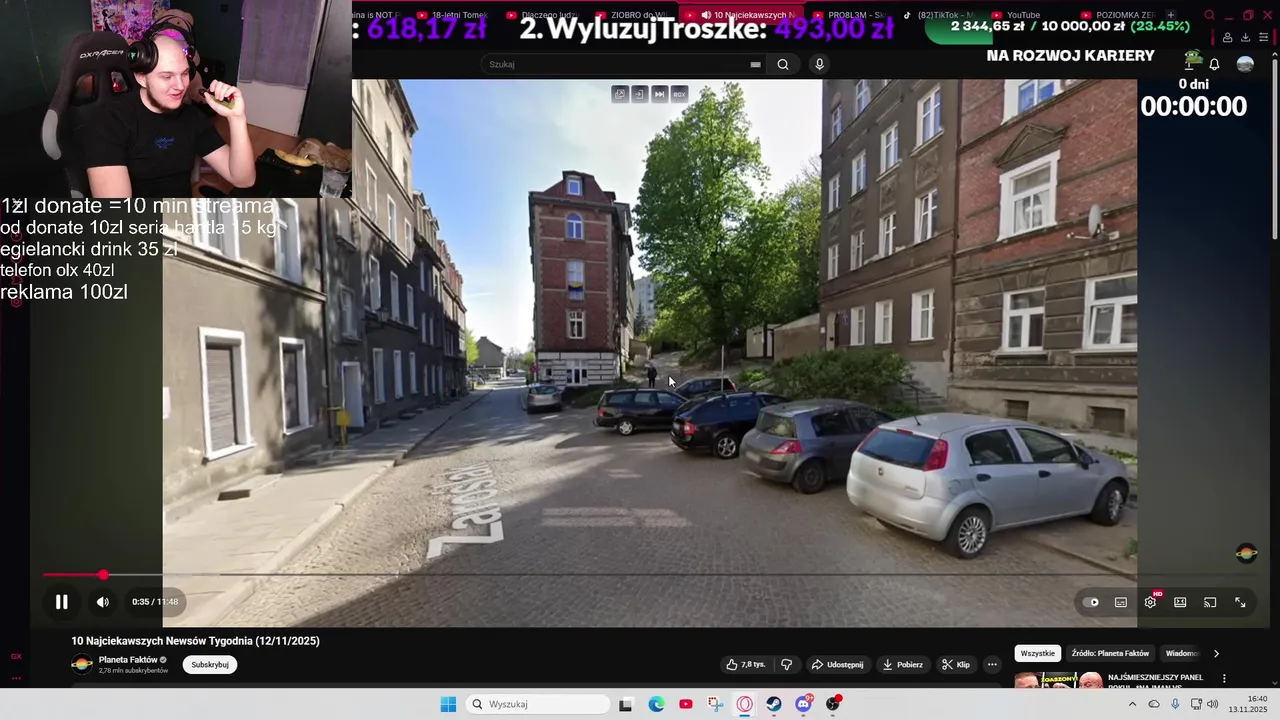
Task: Toggle subtitles in the video player
Action: click(x=1121, y=602)
